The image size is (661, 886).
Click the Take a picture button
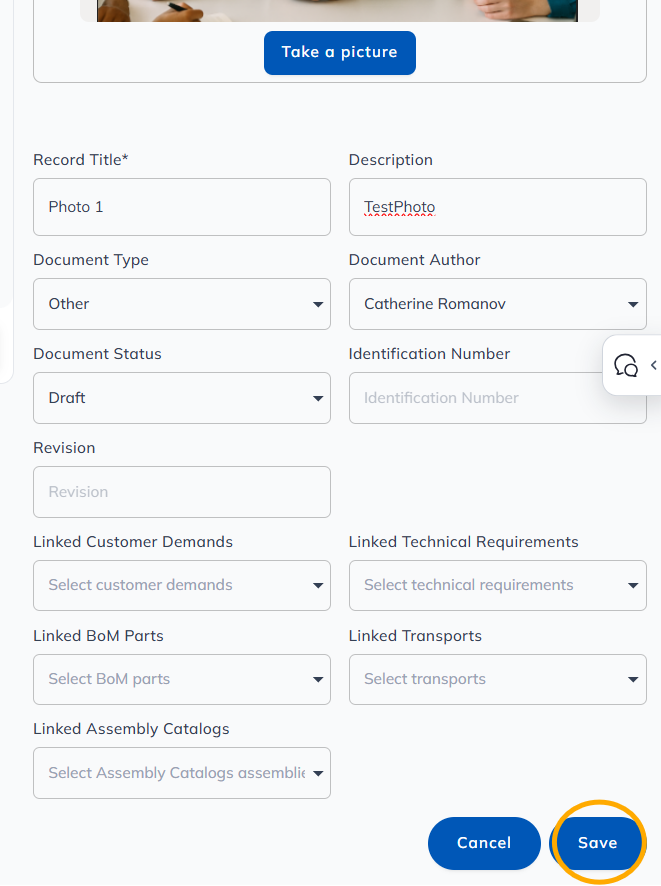[340, 53]
